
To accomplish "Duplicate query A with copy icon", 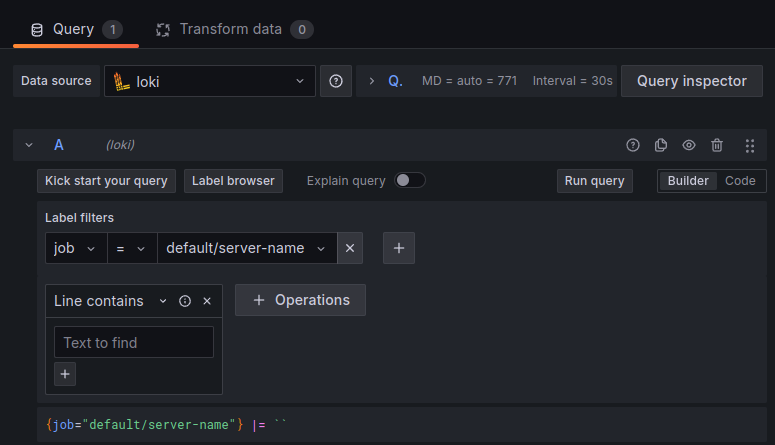I will point(661,145).
